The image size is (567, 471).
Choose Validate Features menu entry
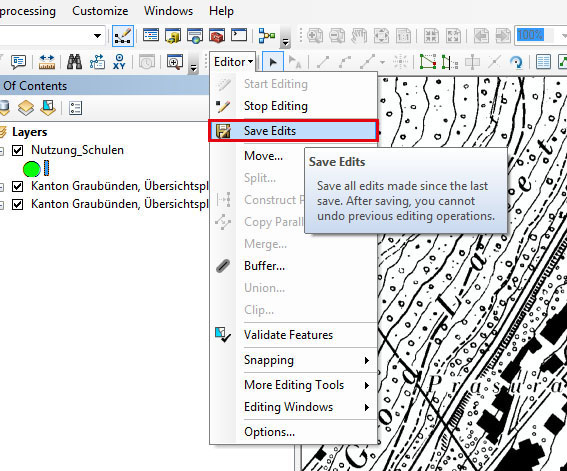point(293,335)
